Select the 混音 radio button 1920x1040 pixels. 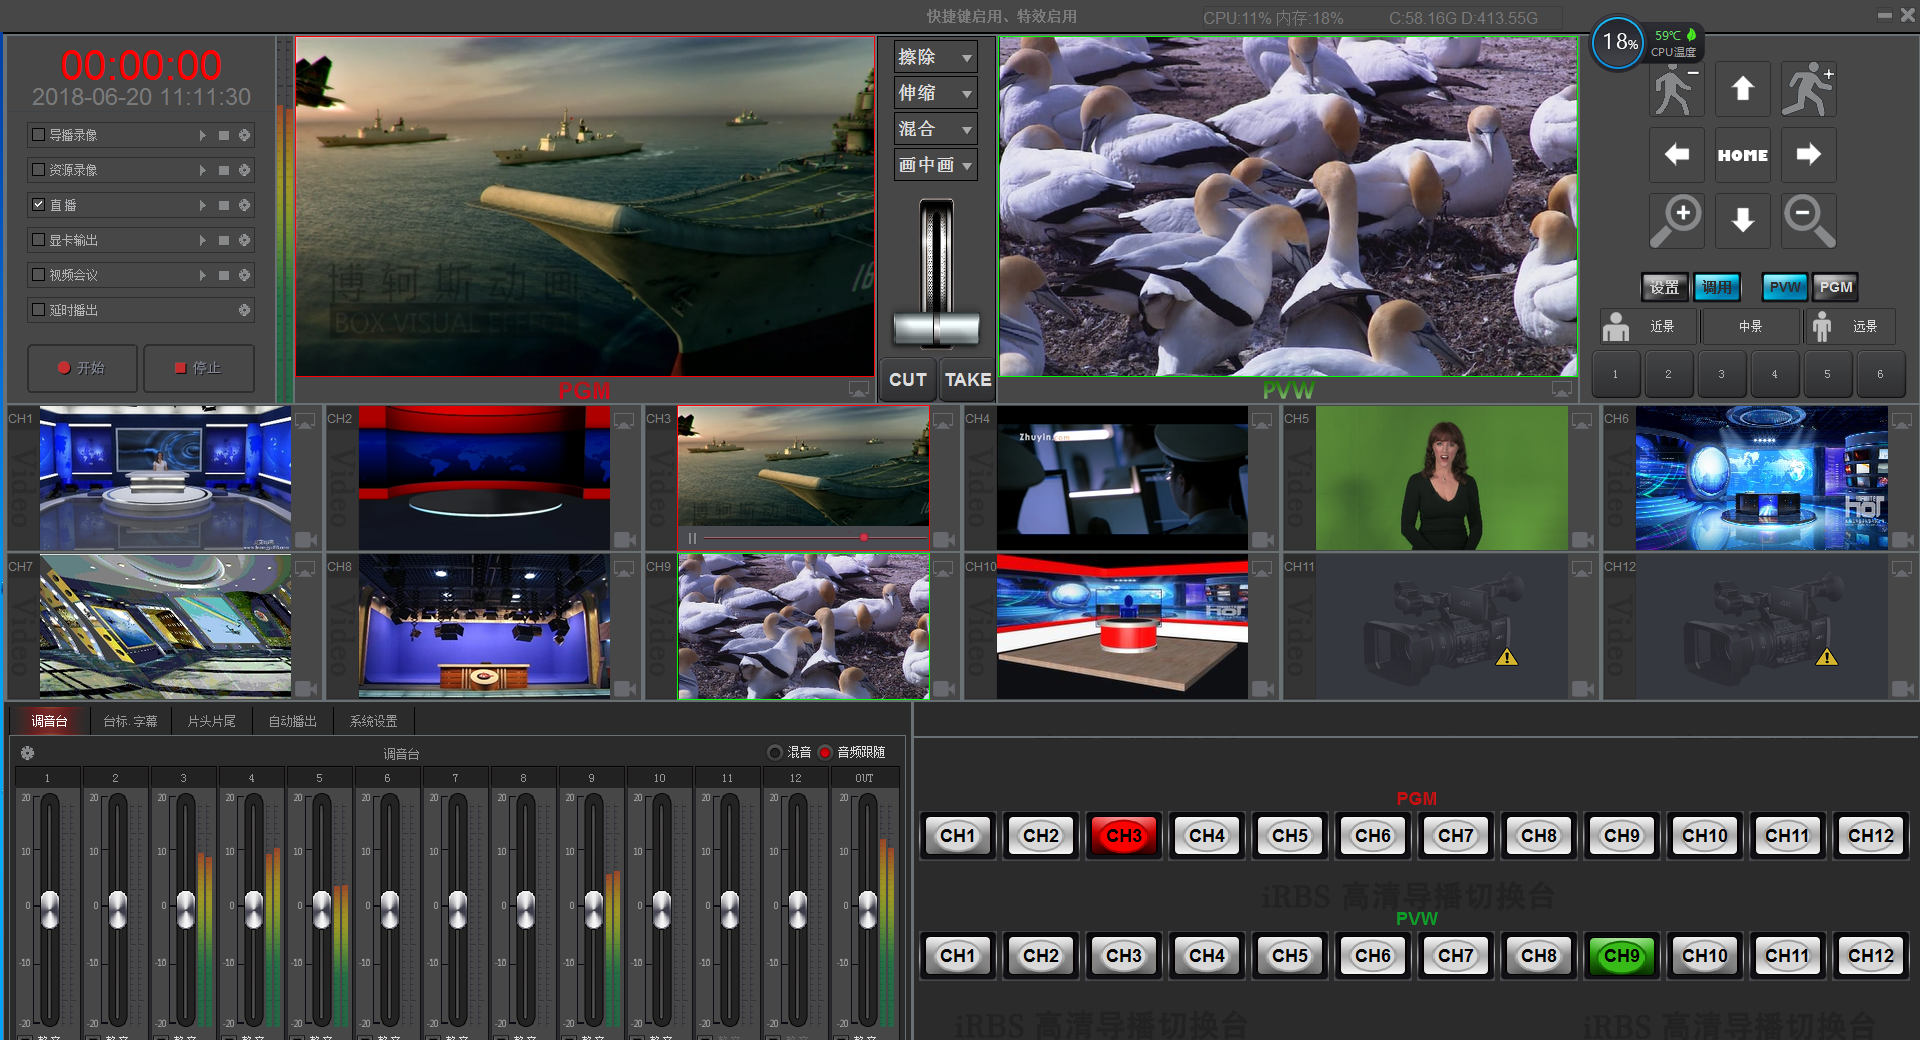(x=775, y=752)
